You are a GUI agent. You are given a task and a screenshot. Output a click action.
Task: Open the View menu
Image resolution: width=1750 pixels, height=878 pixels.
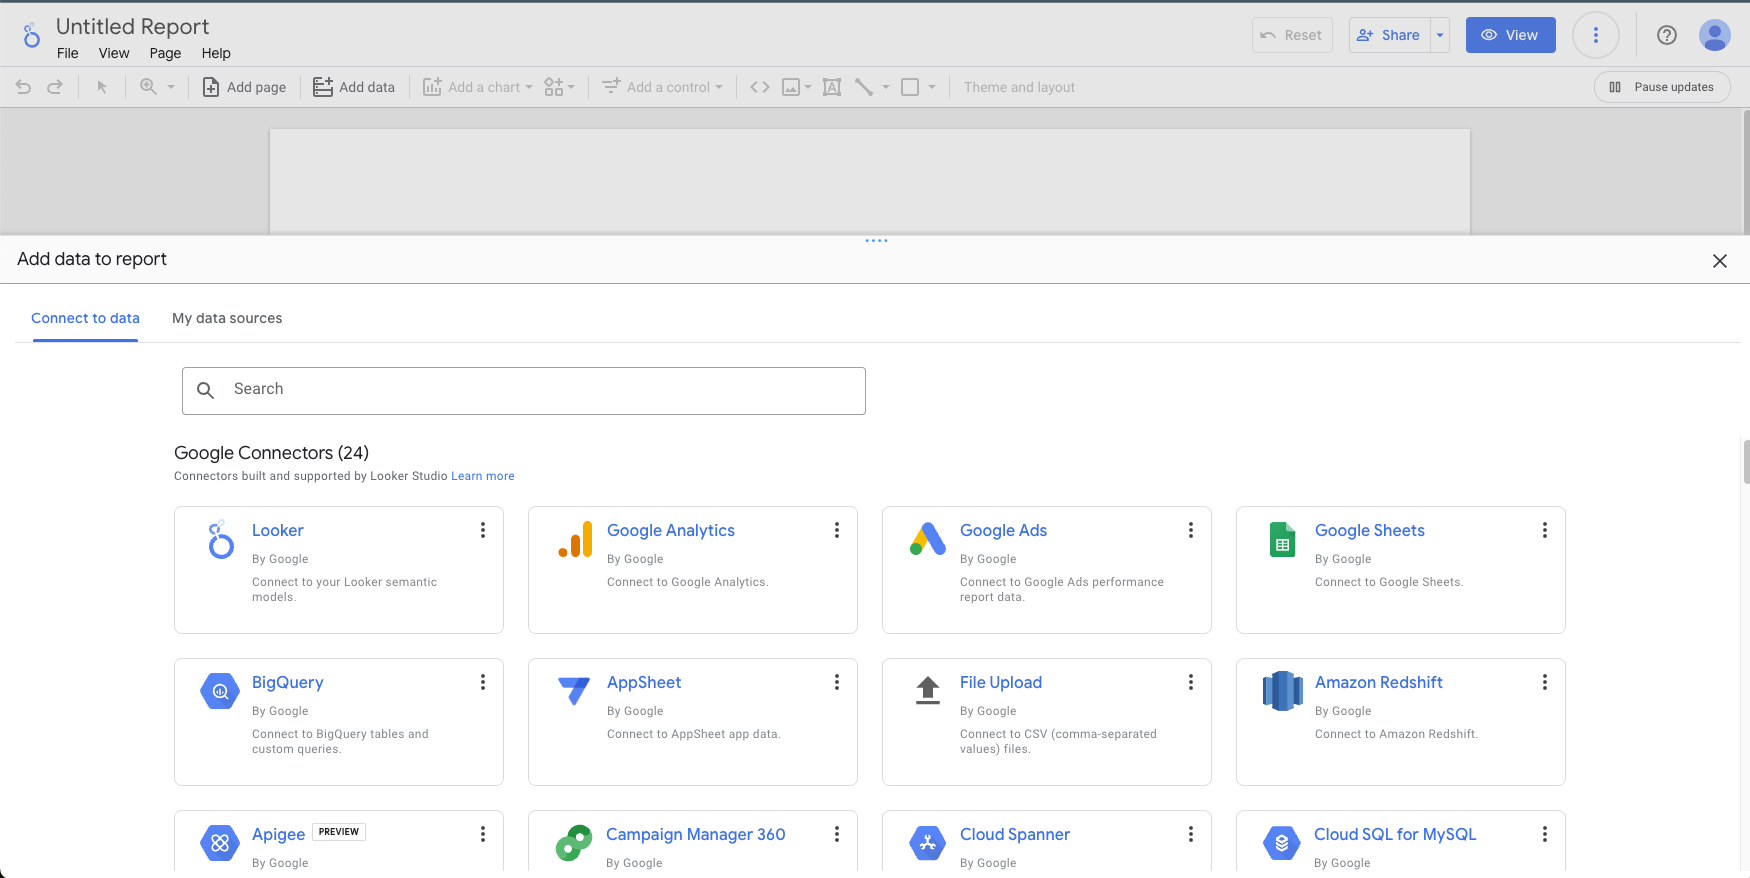(114, 53)
